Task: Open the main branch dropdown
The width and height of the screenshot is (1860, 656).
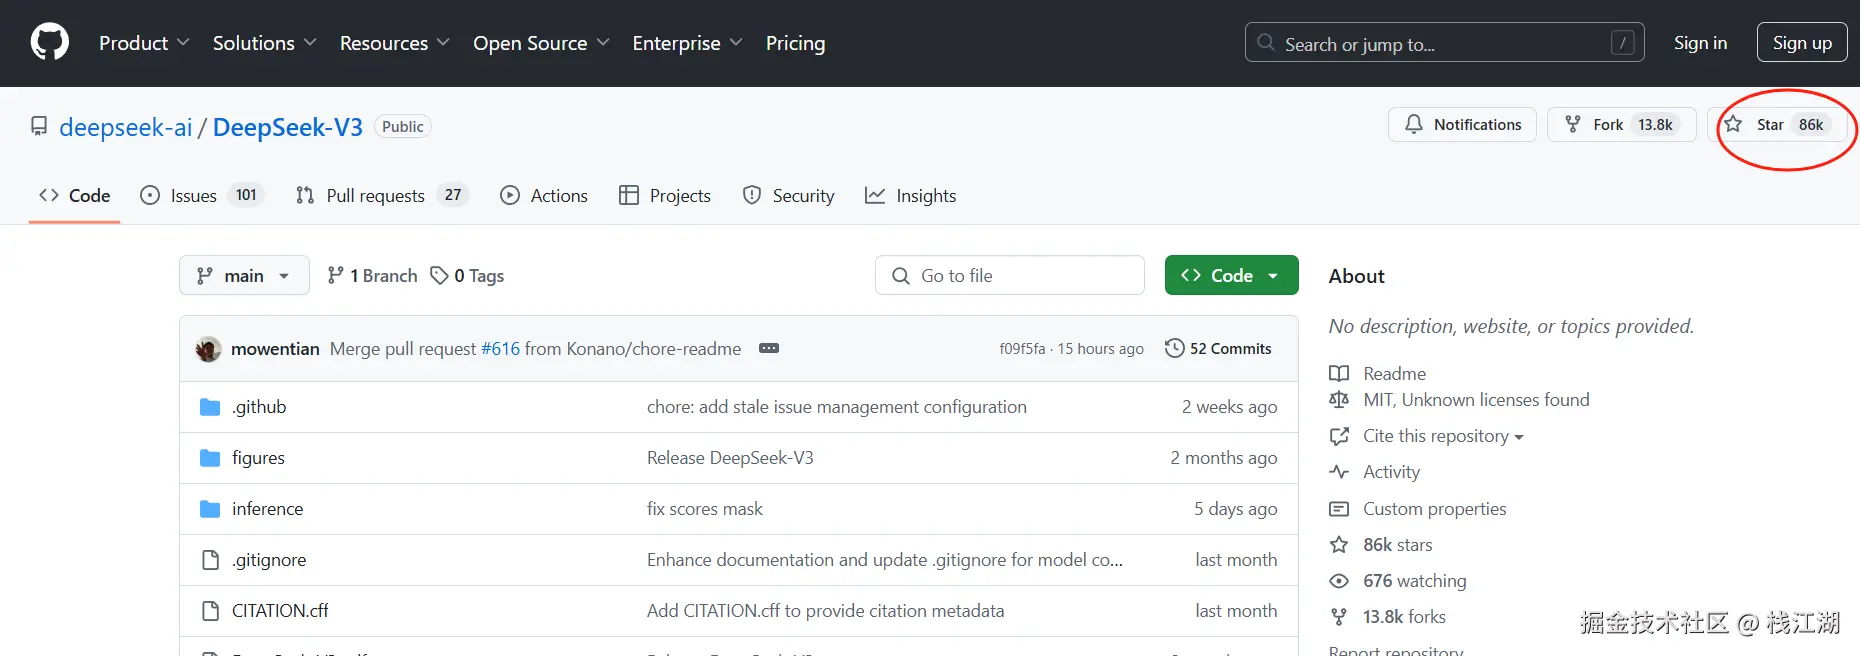Action: click(244, 276)
